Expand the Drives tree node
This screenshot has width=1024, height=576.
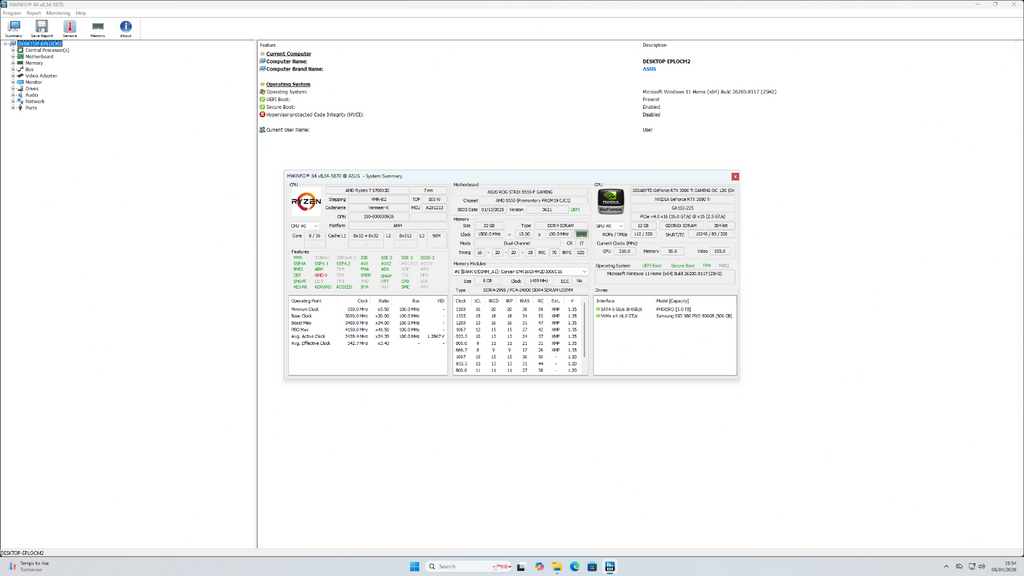pos(13,89)
